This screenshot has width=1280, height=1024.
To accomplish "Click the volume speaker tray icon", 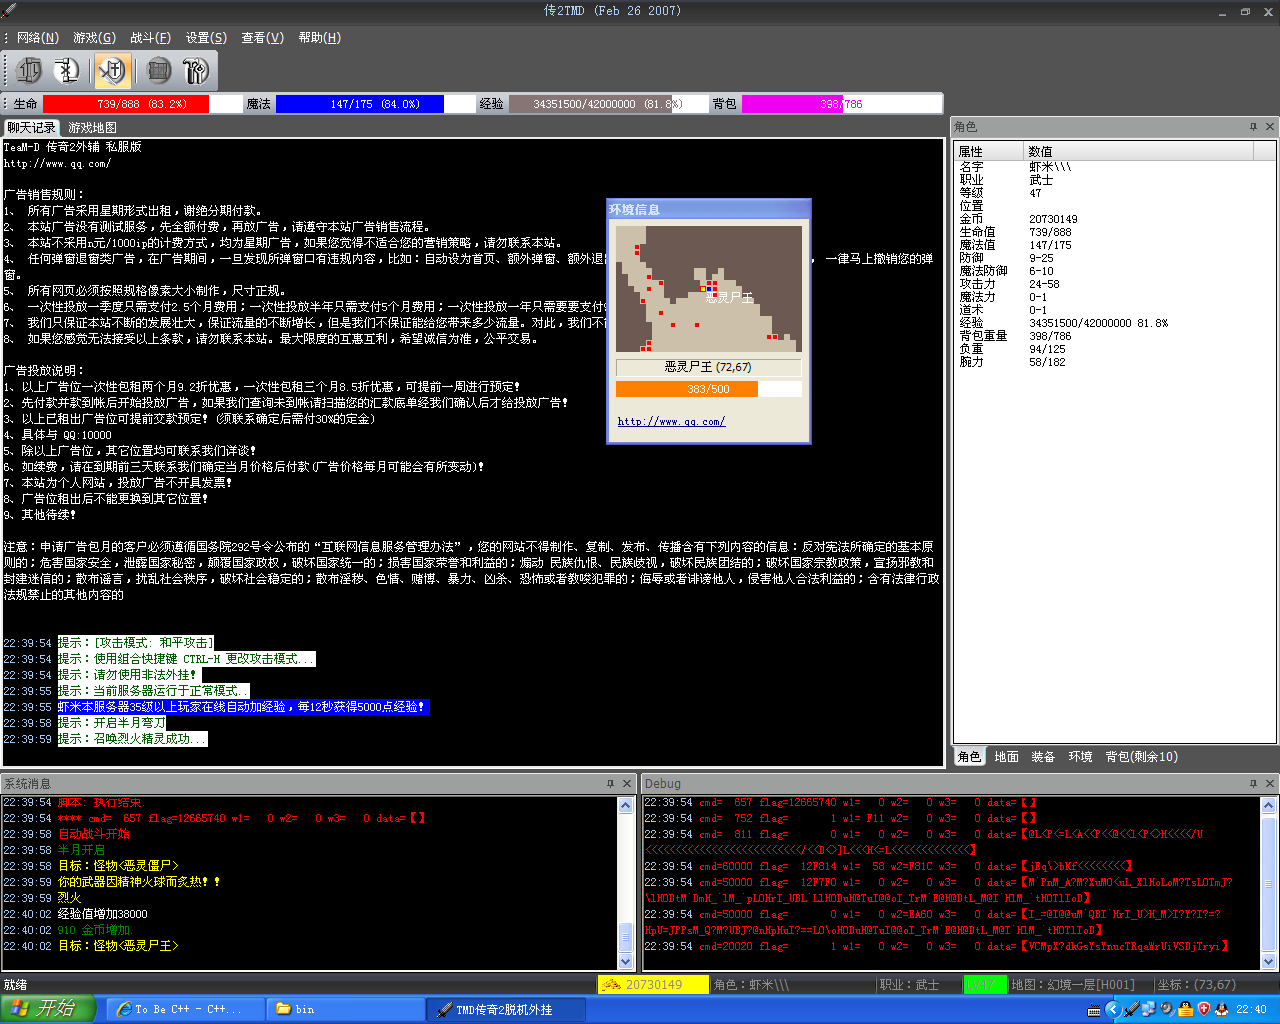I will 1167,1009.
